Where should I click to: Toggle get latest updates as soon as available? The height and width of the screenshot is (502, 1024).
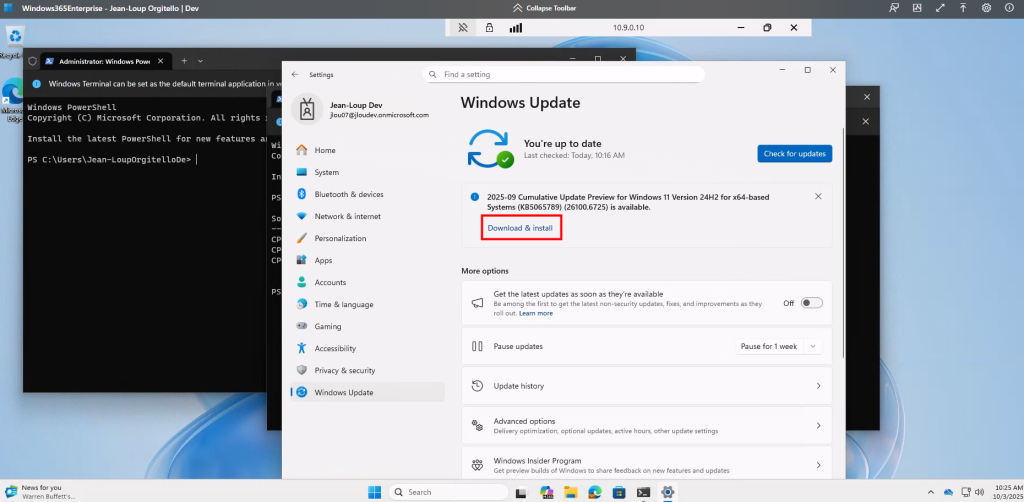[811, 303]
